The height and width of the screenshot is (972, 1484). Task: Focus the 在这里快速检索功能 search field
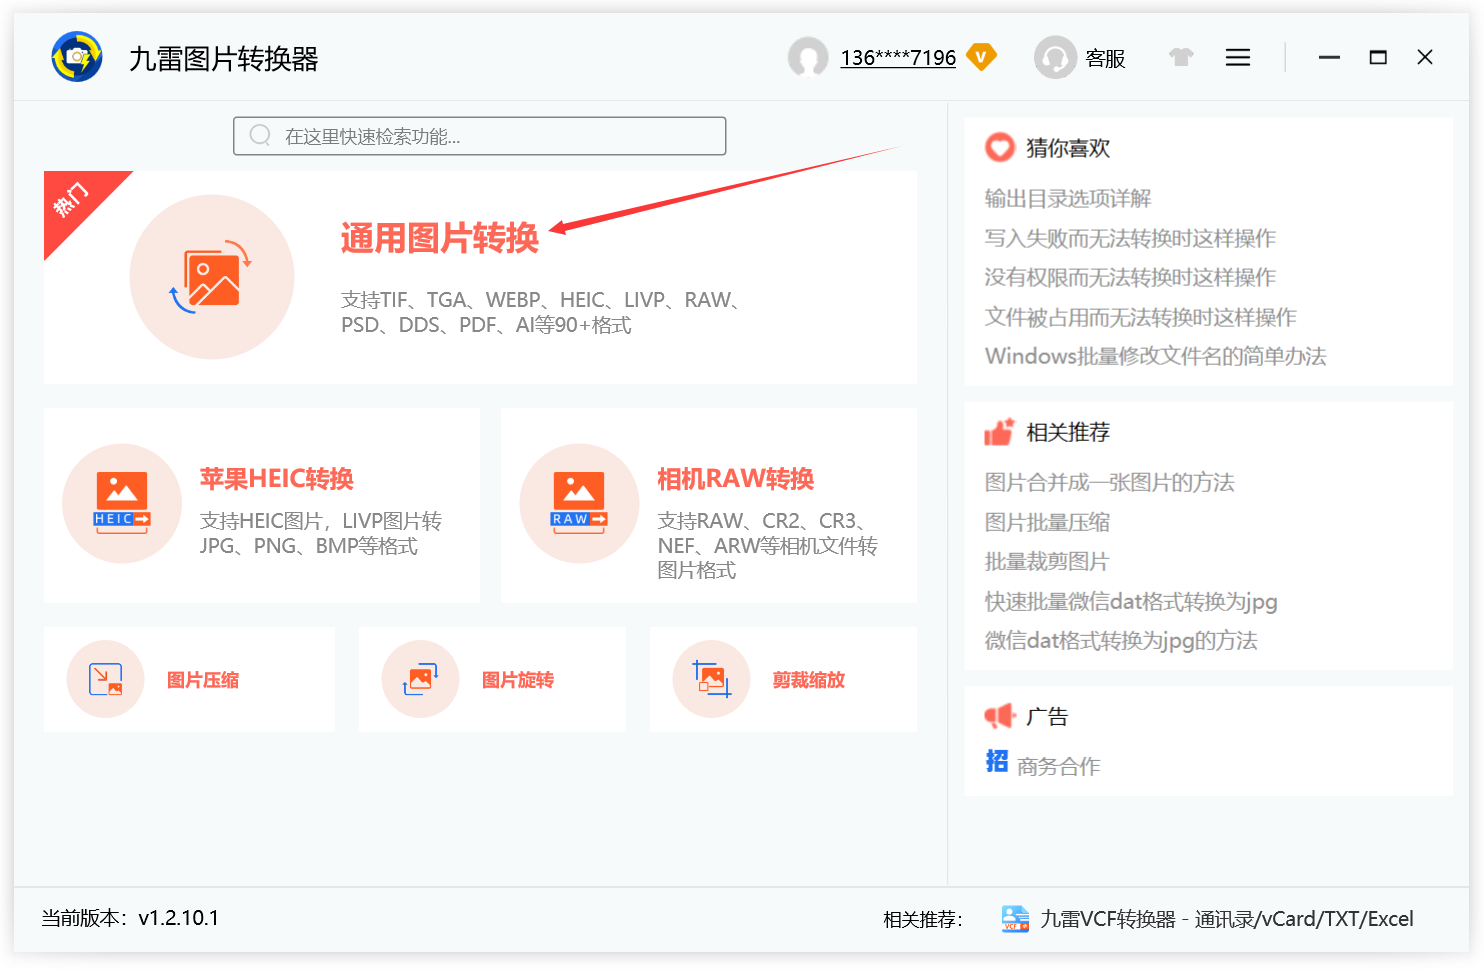coord(480,136)
